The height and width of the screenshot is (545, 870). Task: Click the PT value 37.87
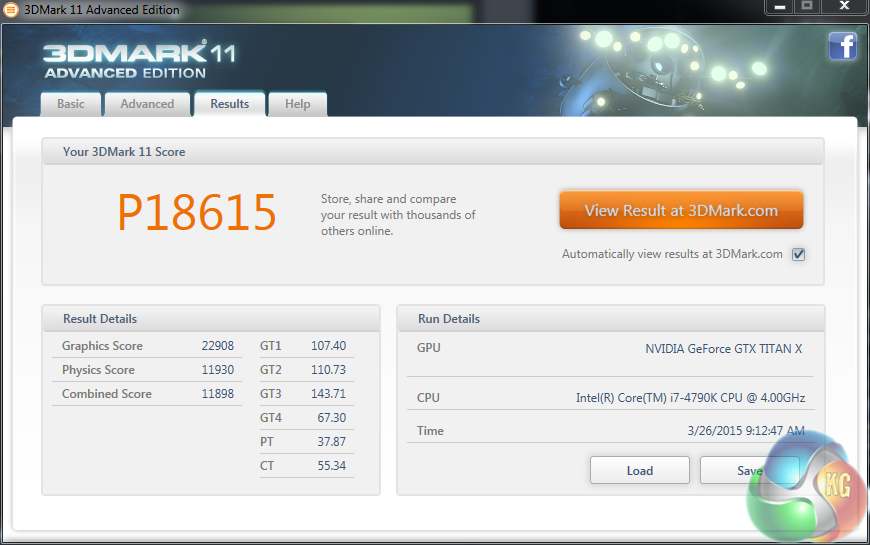(332, 442)
